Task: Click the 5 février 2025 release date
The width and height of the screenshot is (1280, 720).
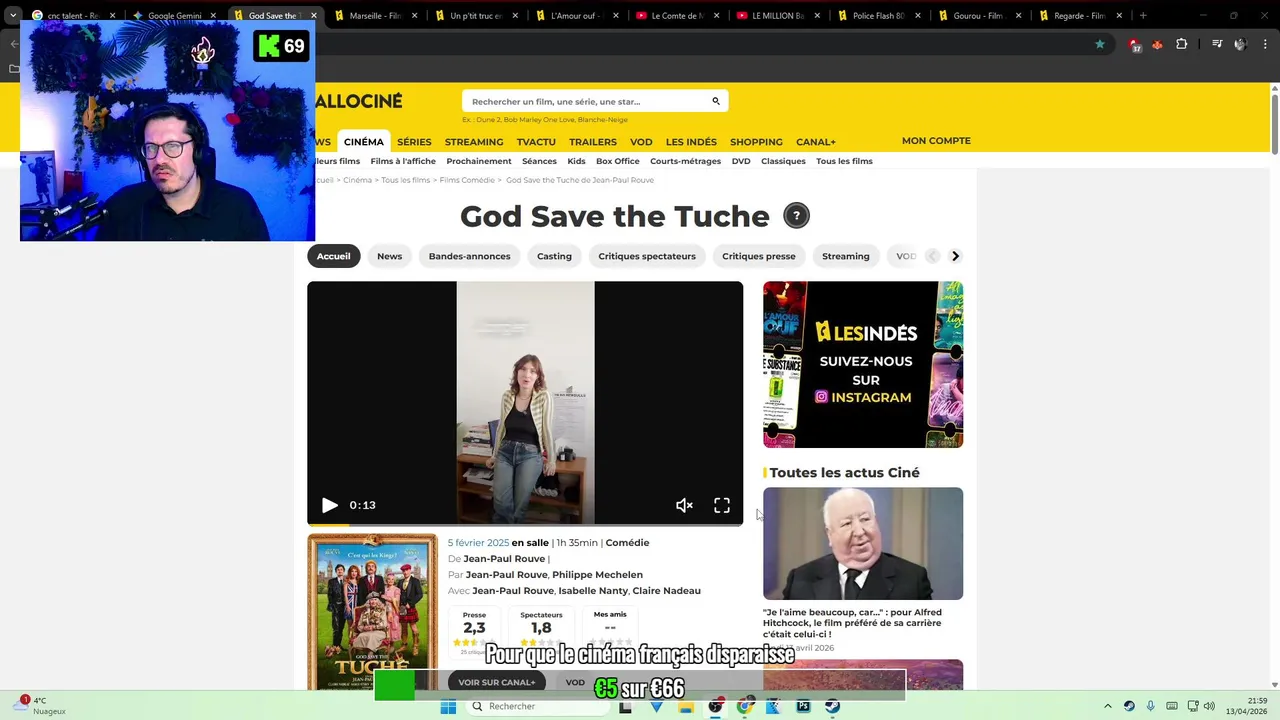Action: tap(478, 543)
